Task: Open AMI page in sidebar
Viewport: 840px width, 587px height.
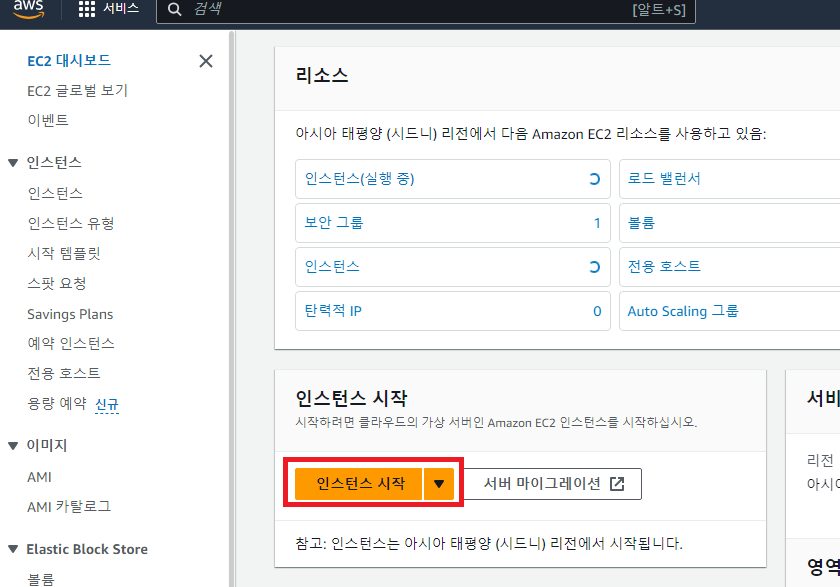Action: click(x=40, y=477)
